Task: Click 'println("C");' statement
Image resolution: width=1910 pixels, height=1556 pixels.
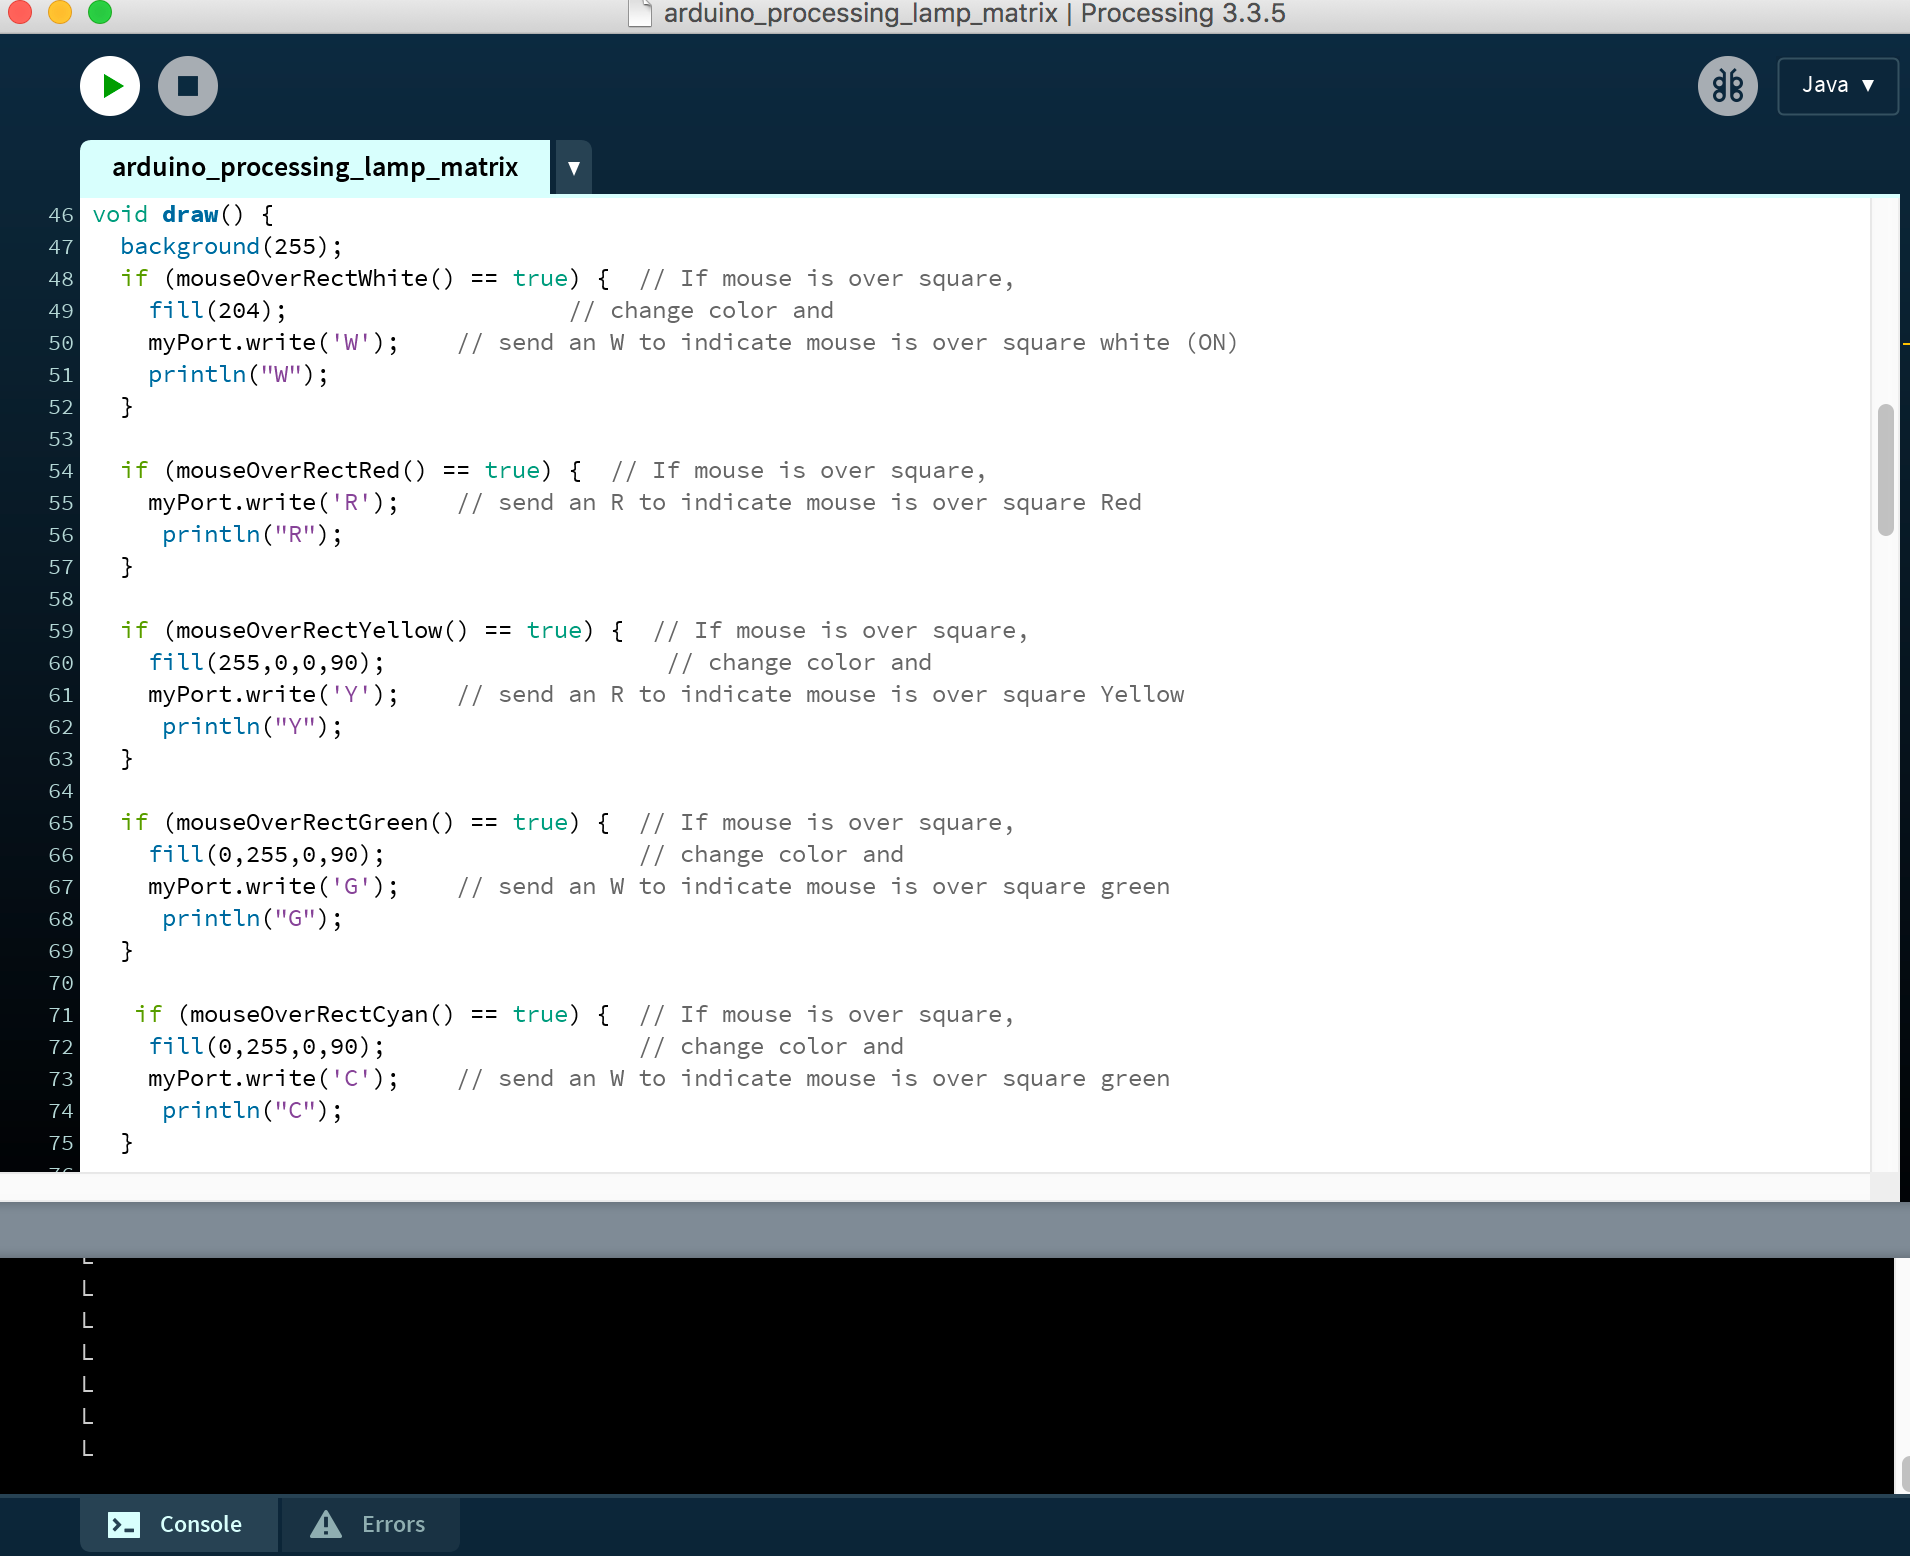Action: click(252, 1110)
